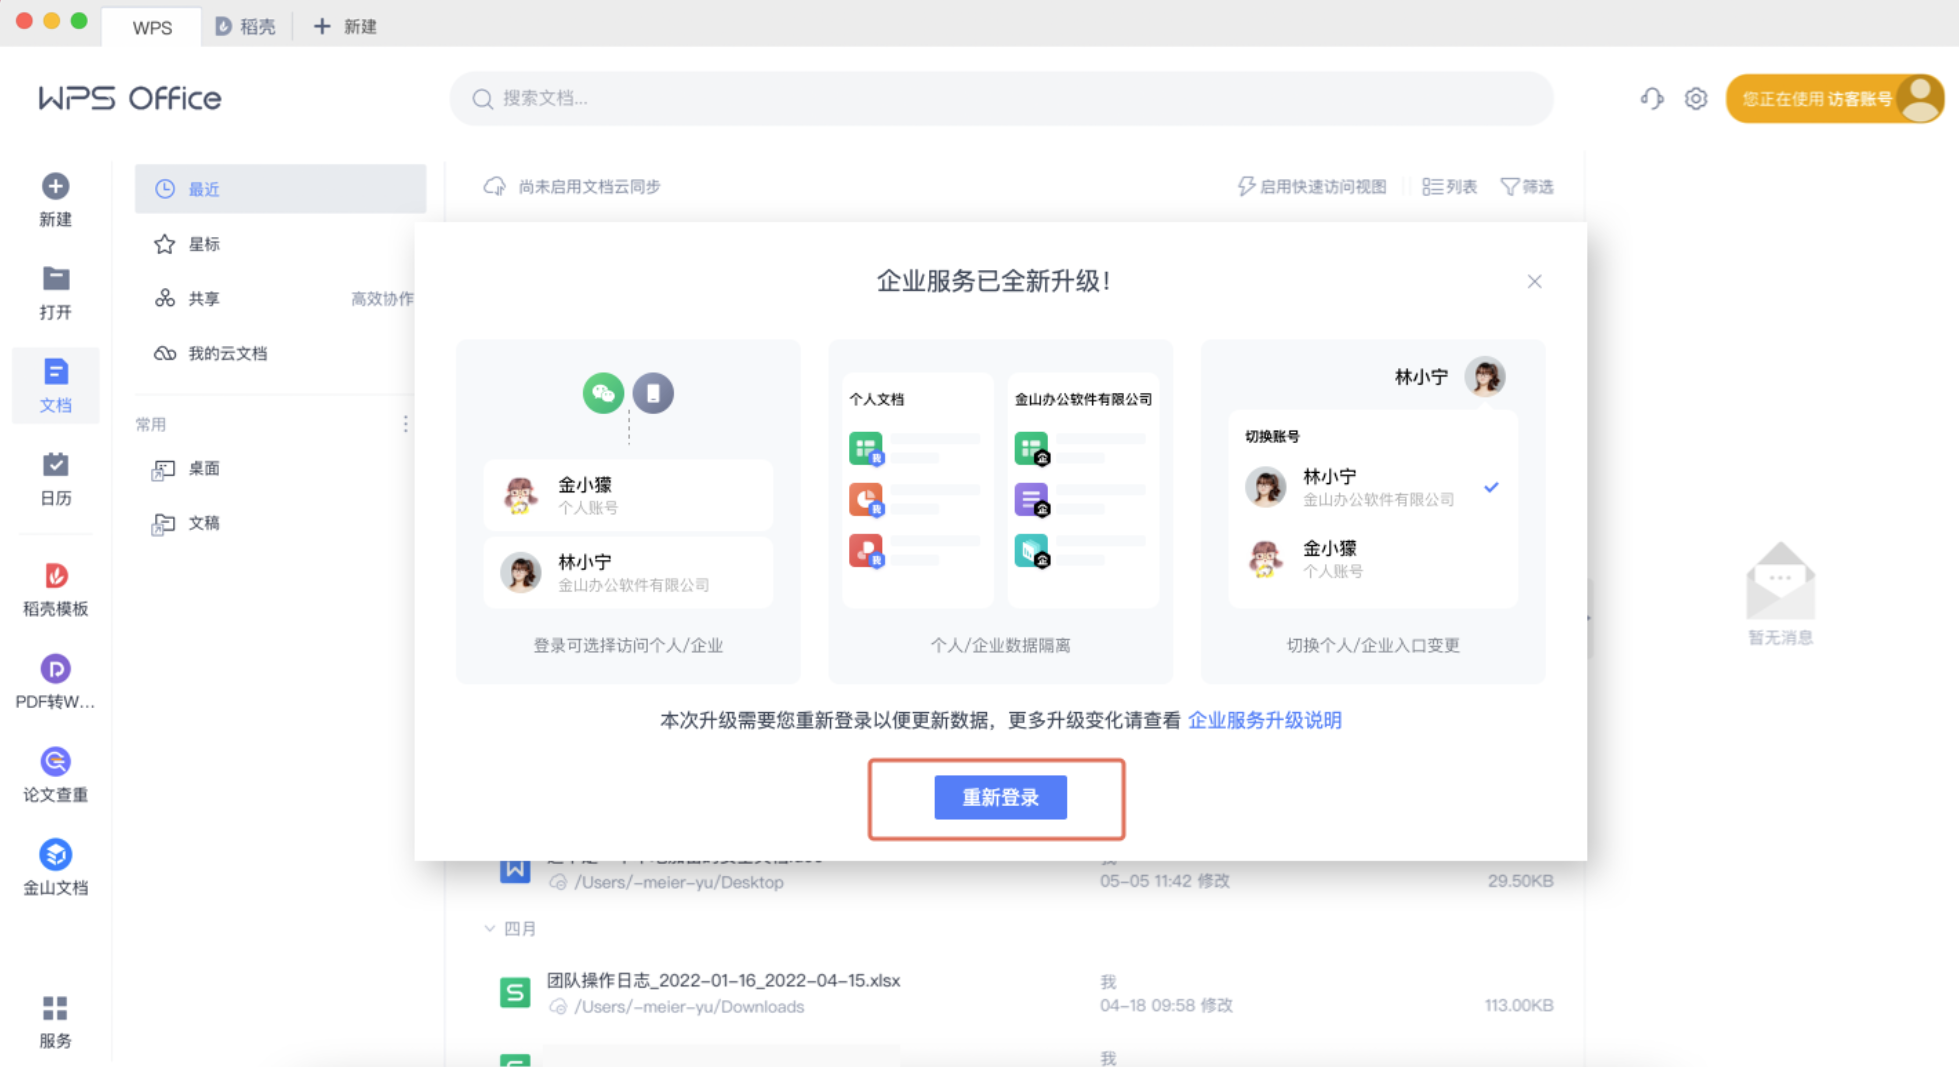Select the 文档 sidebar icon
This screenshot has width=1959, height=1067.
pyautogui.click(x=55, y=372)
